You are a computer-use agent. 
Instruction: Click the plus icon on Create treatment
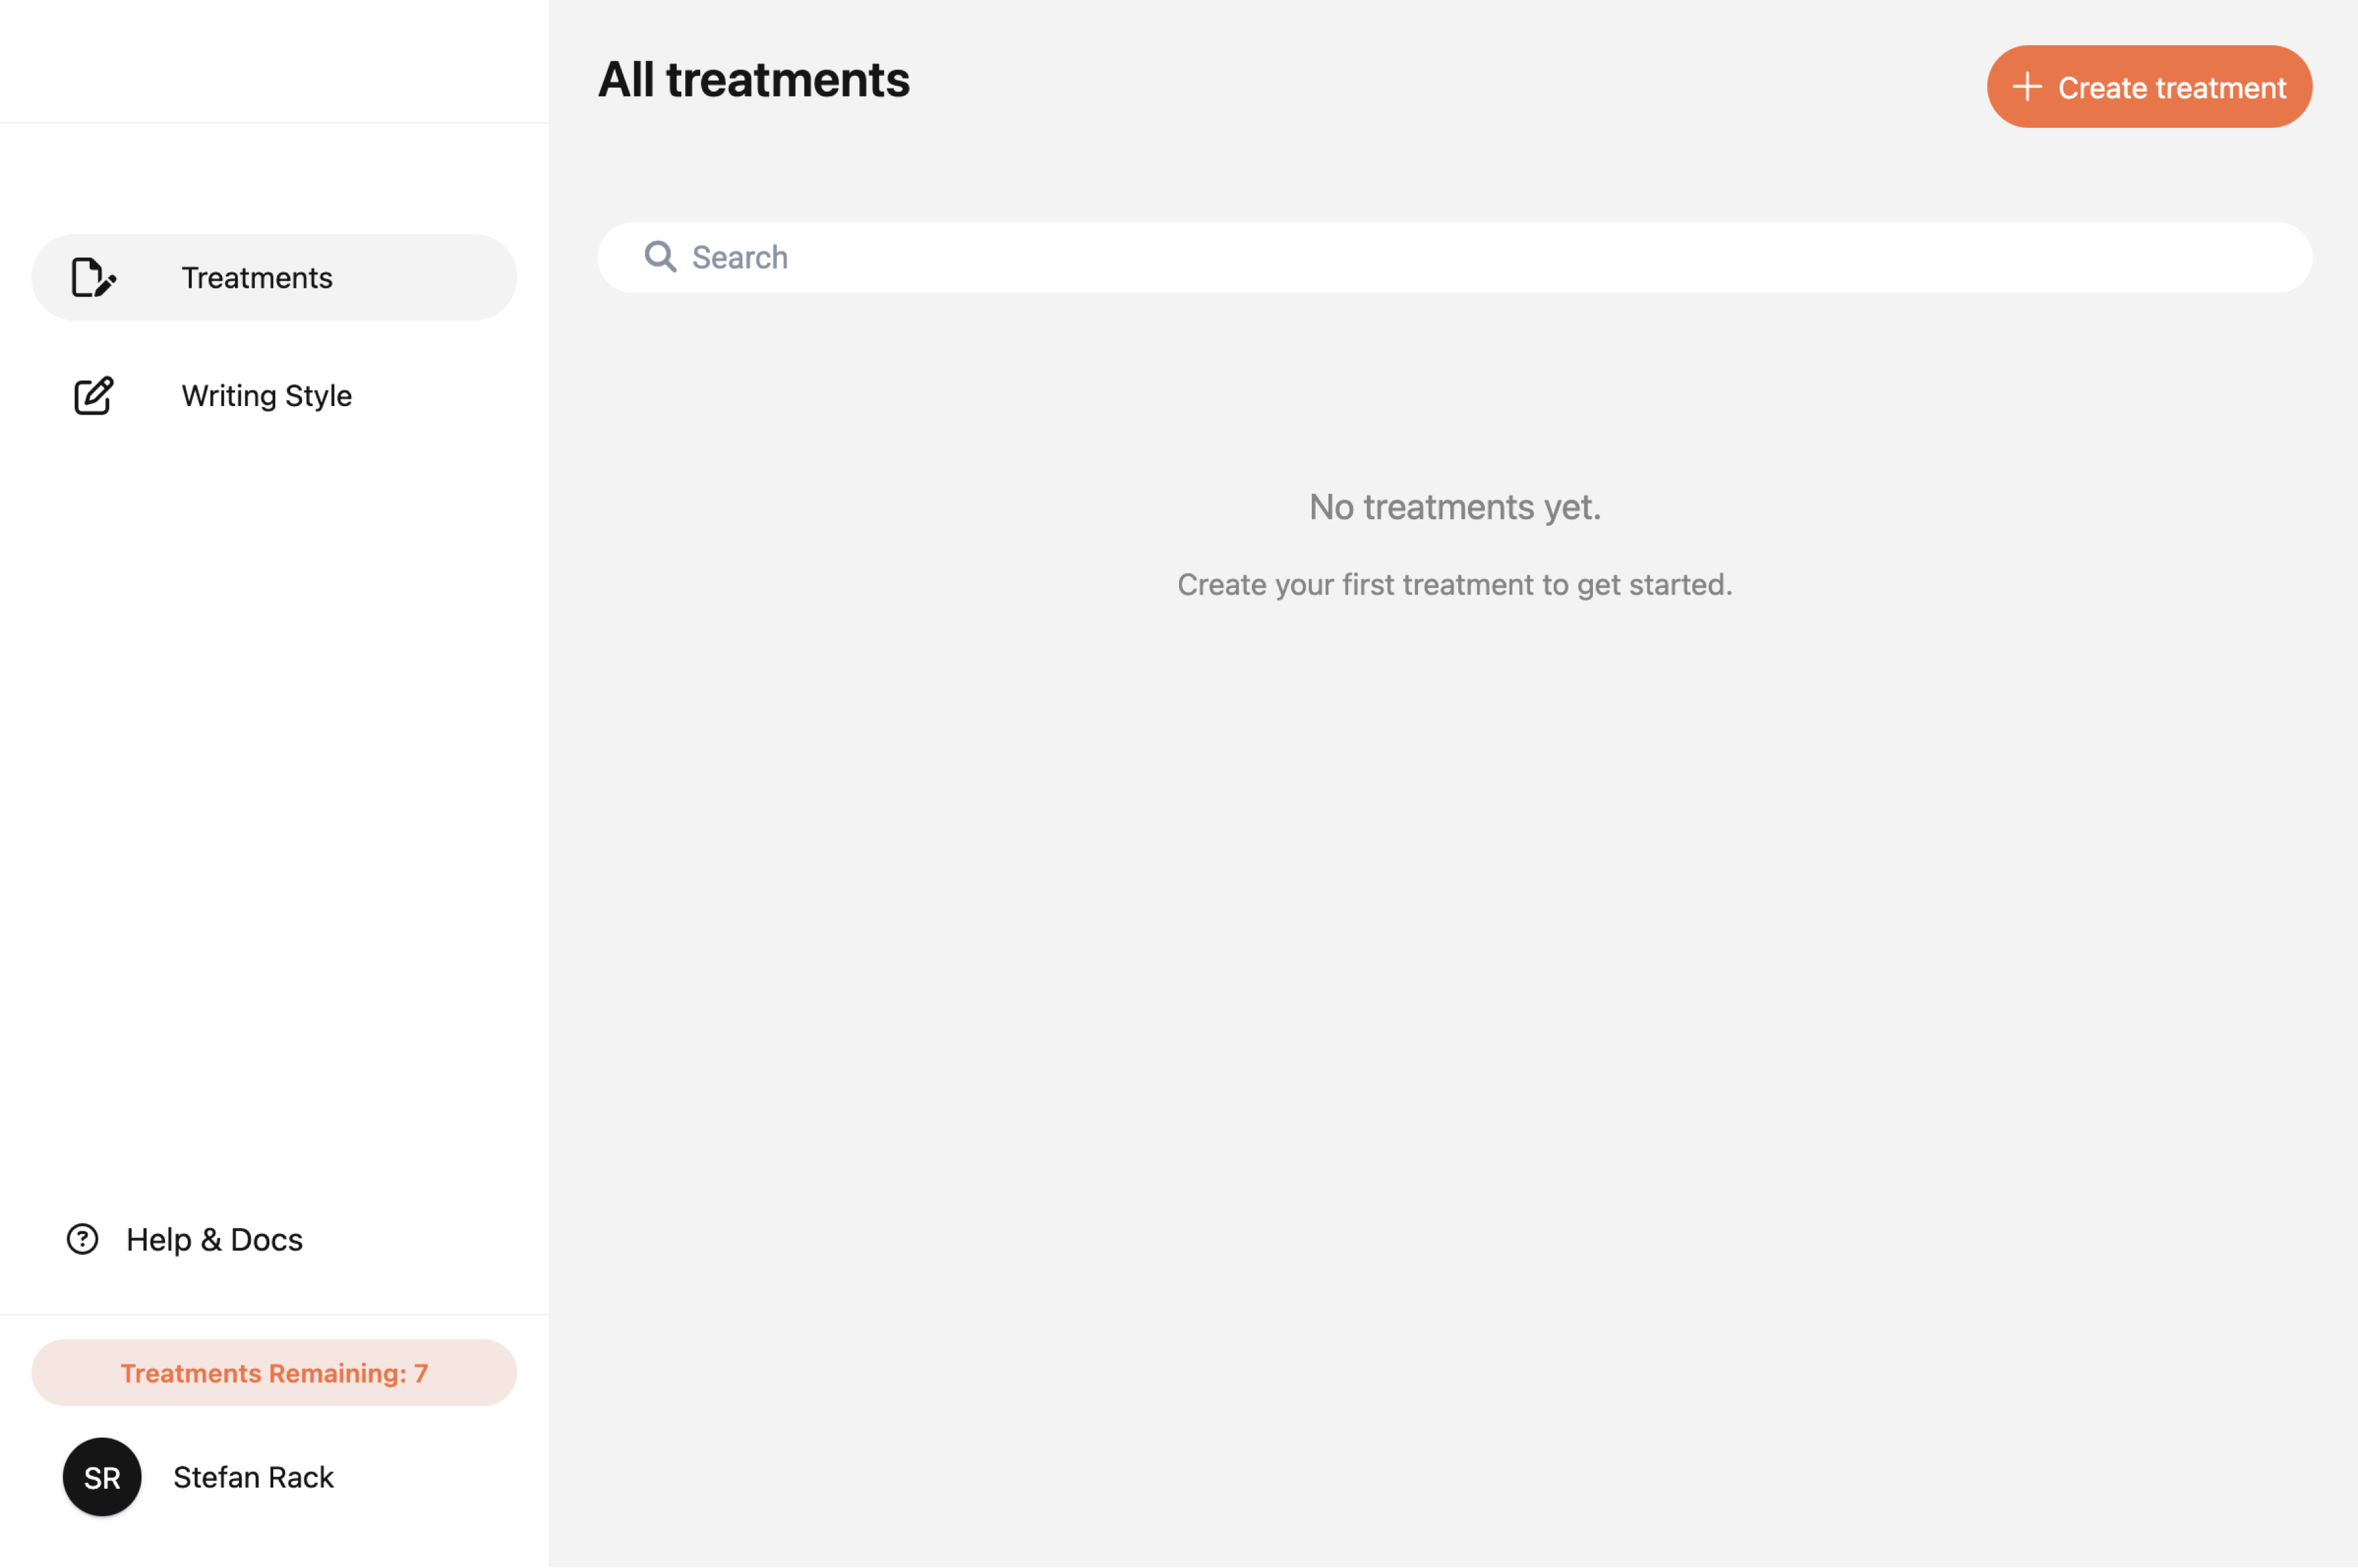2026,87
